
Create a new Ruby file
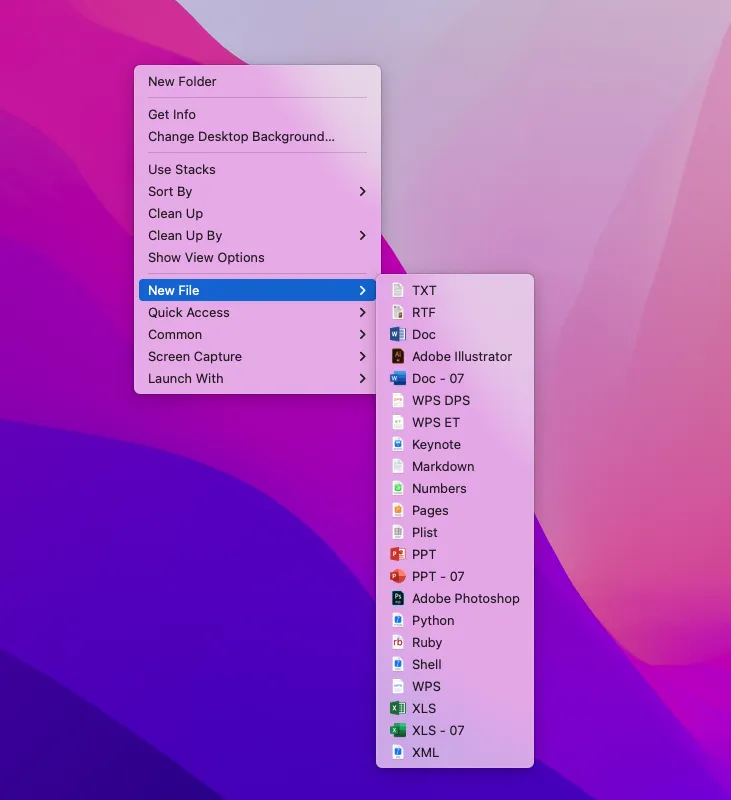[455, 642]
